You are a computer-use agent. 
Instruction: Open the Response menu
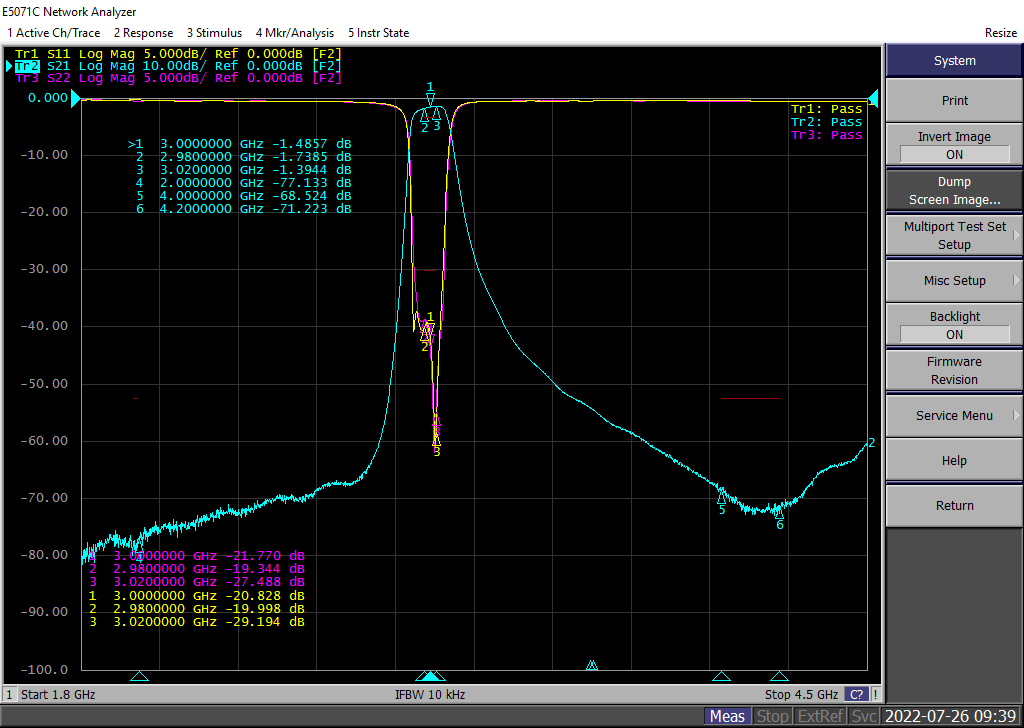point(142,33)
